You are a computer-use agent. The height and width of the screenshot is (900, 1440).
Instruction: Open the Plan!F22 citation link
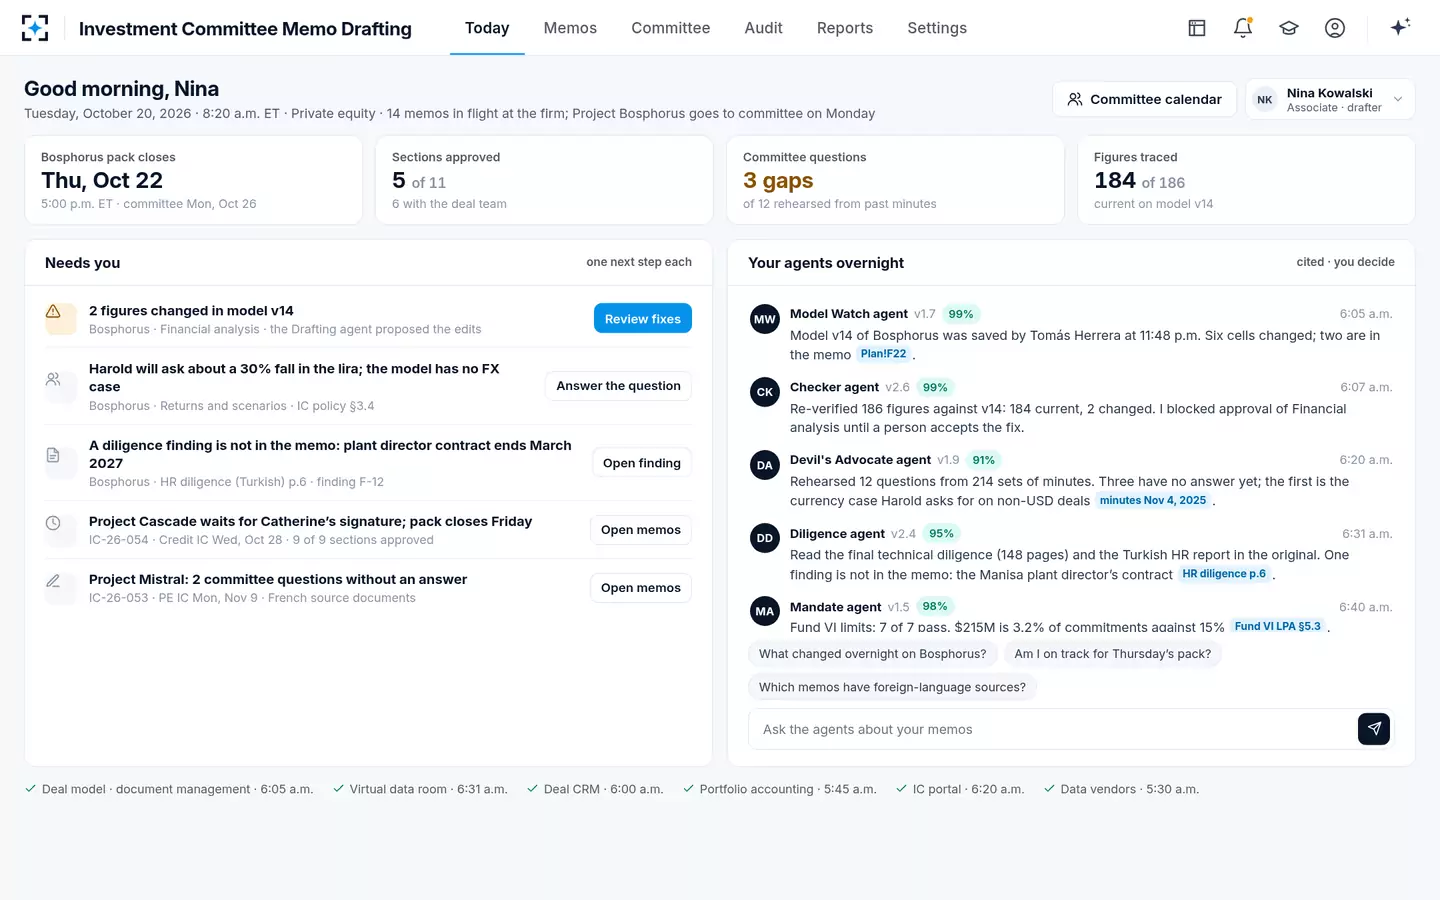[883, 354]
